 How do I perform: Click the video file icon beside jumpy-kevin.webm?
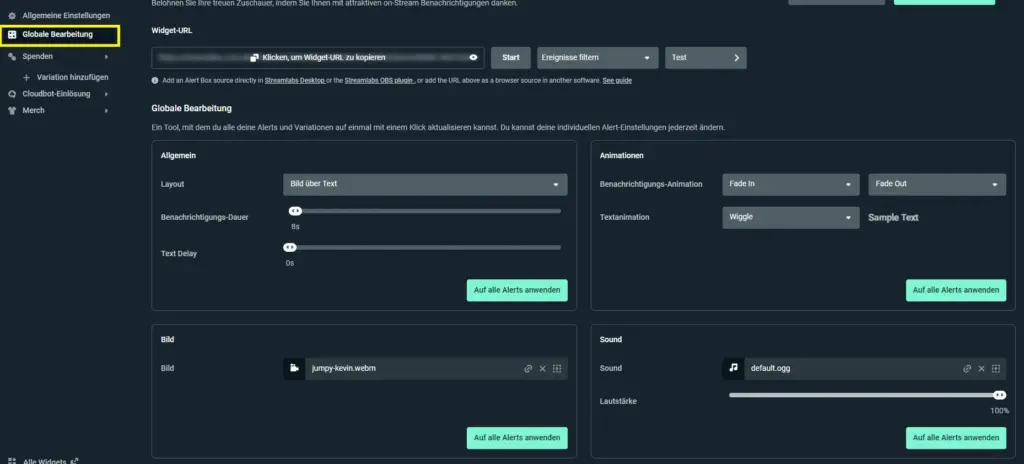294,369
